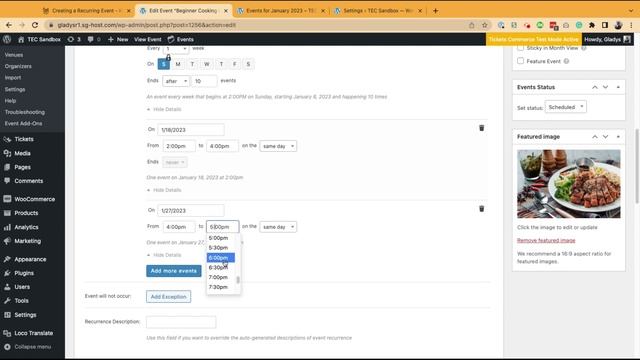Go forward using browser forward arrow
Viewport: 640px width, 360px height.
22,25
